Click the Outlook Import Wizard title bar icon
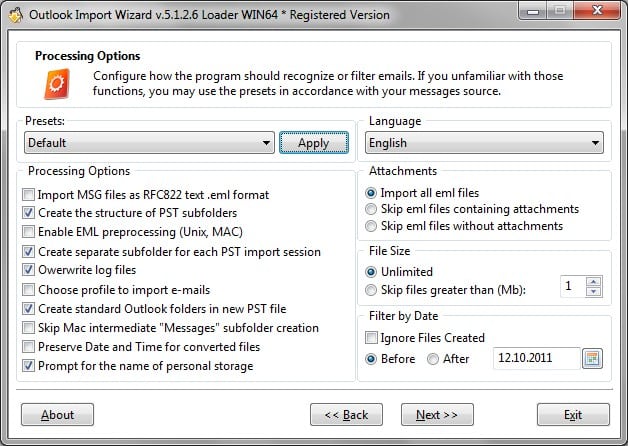The image size is (628, 446). [x=15, y=15]
